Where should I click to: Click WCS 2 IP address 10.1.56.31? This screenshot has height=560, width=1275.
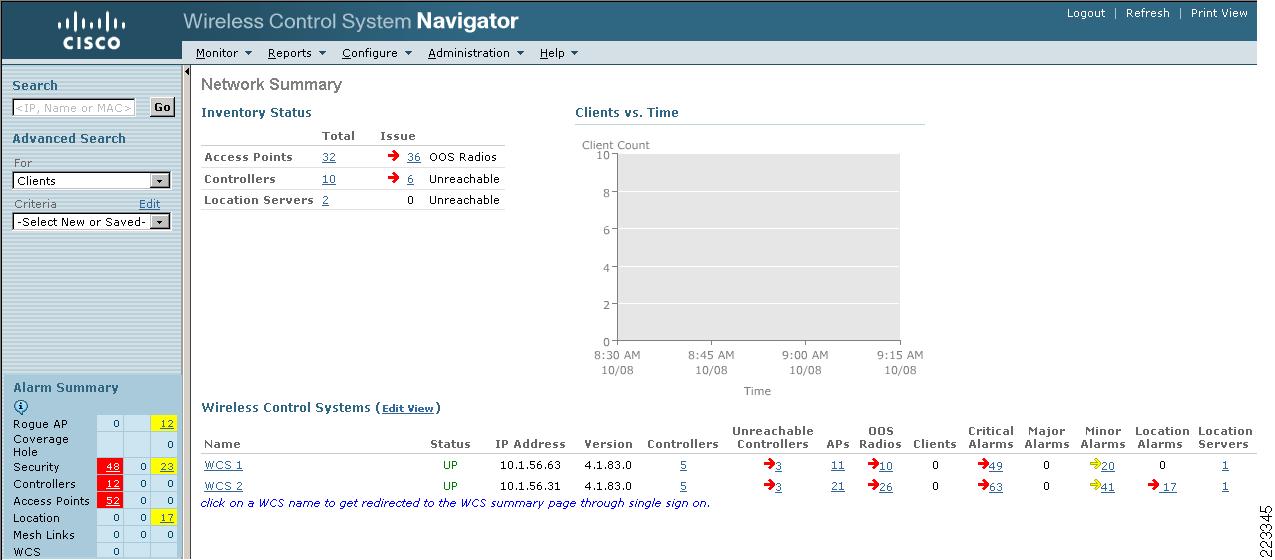[x=531, y=487]
